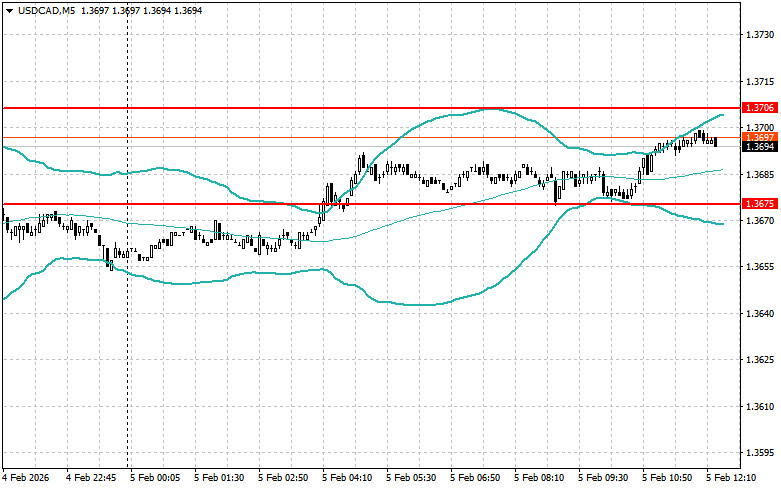
Task: Click the 4 Feb 2026 time label
Action: point(27,478)
